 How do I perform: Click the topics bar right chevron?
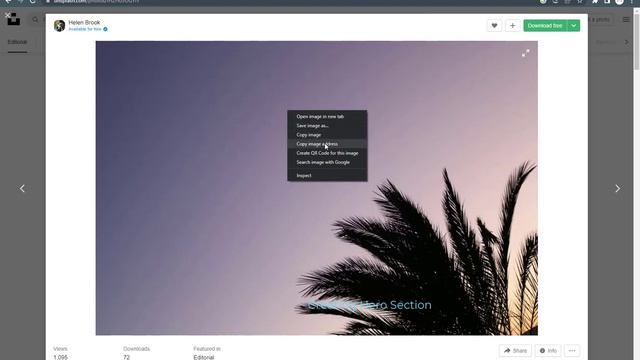point(627,42)
